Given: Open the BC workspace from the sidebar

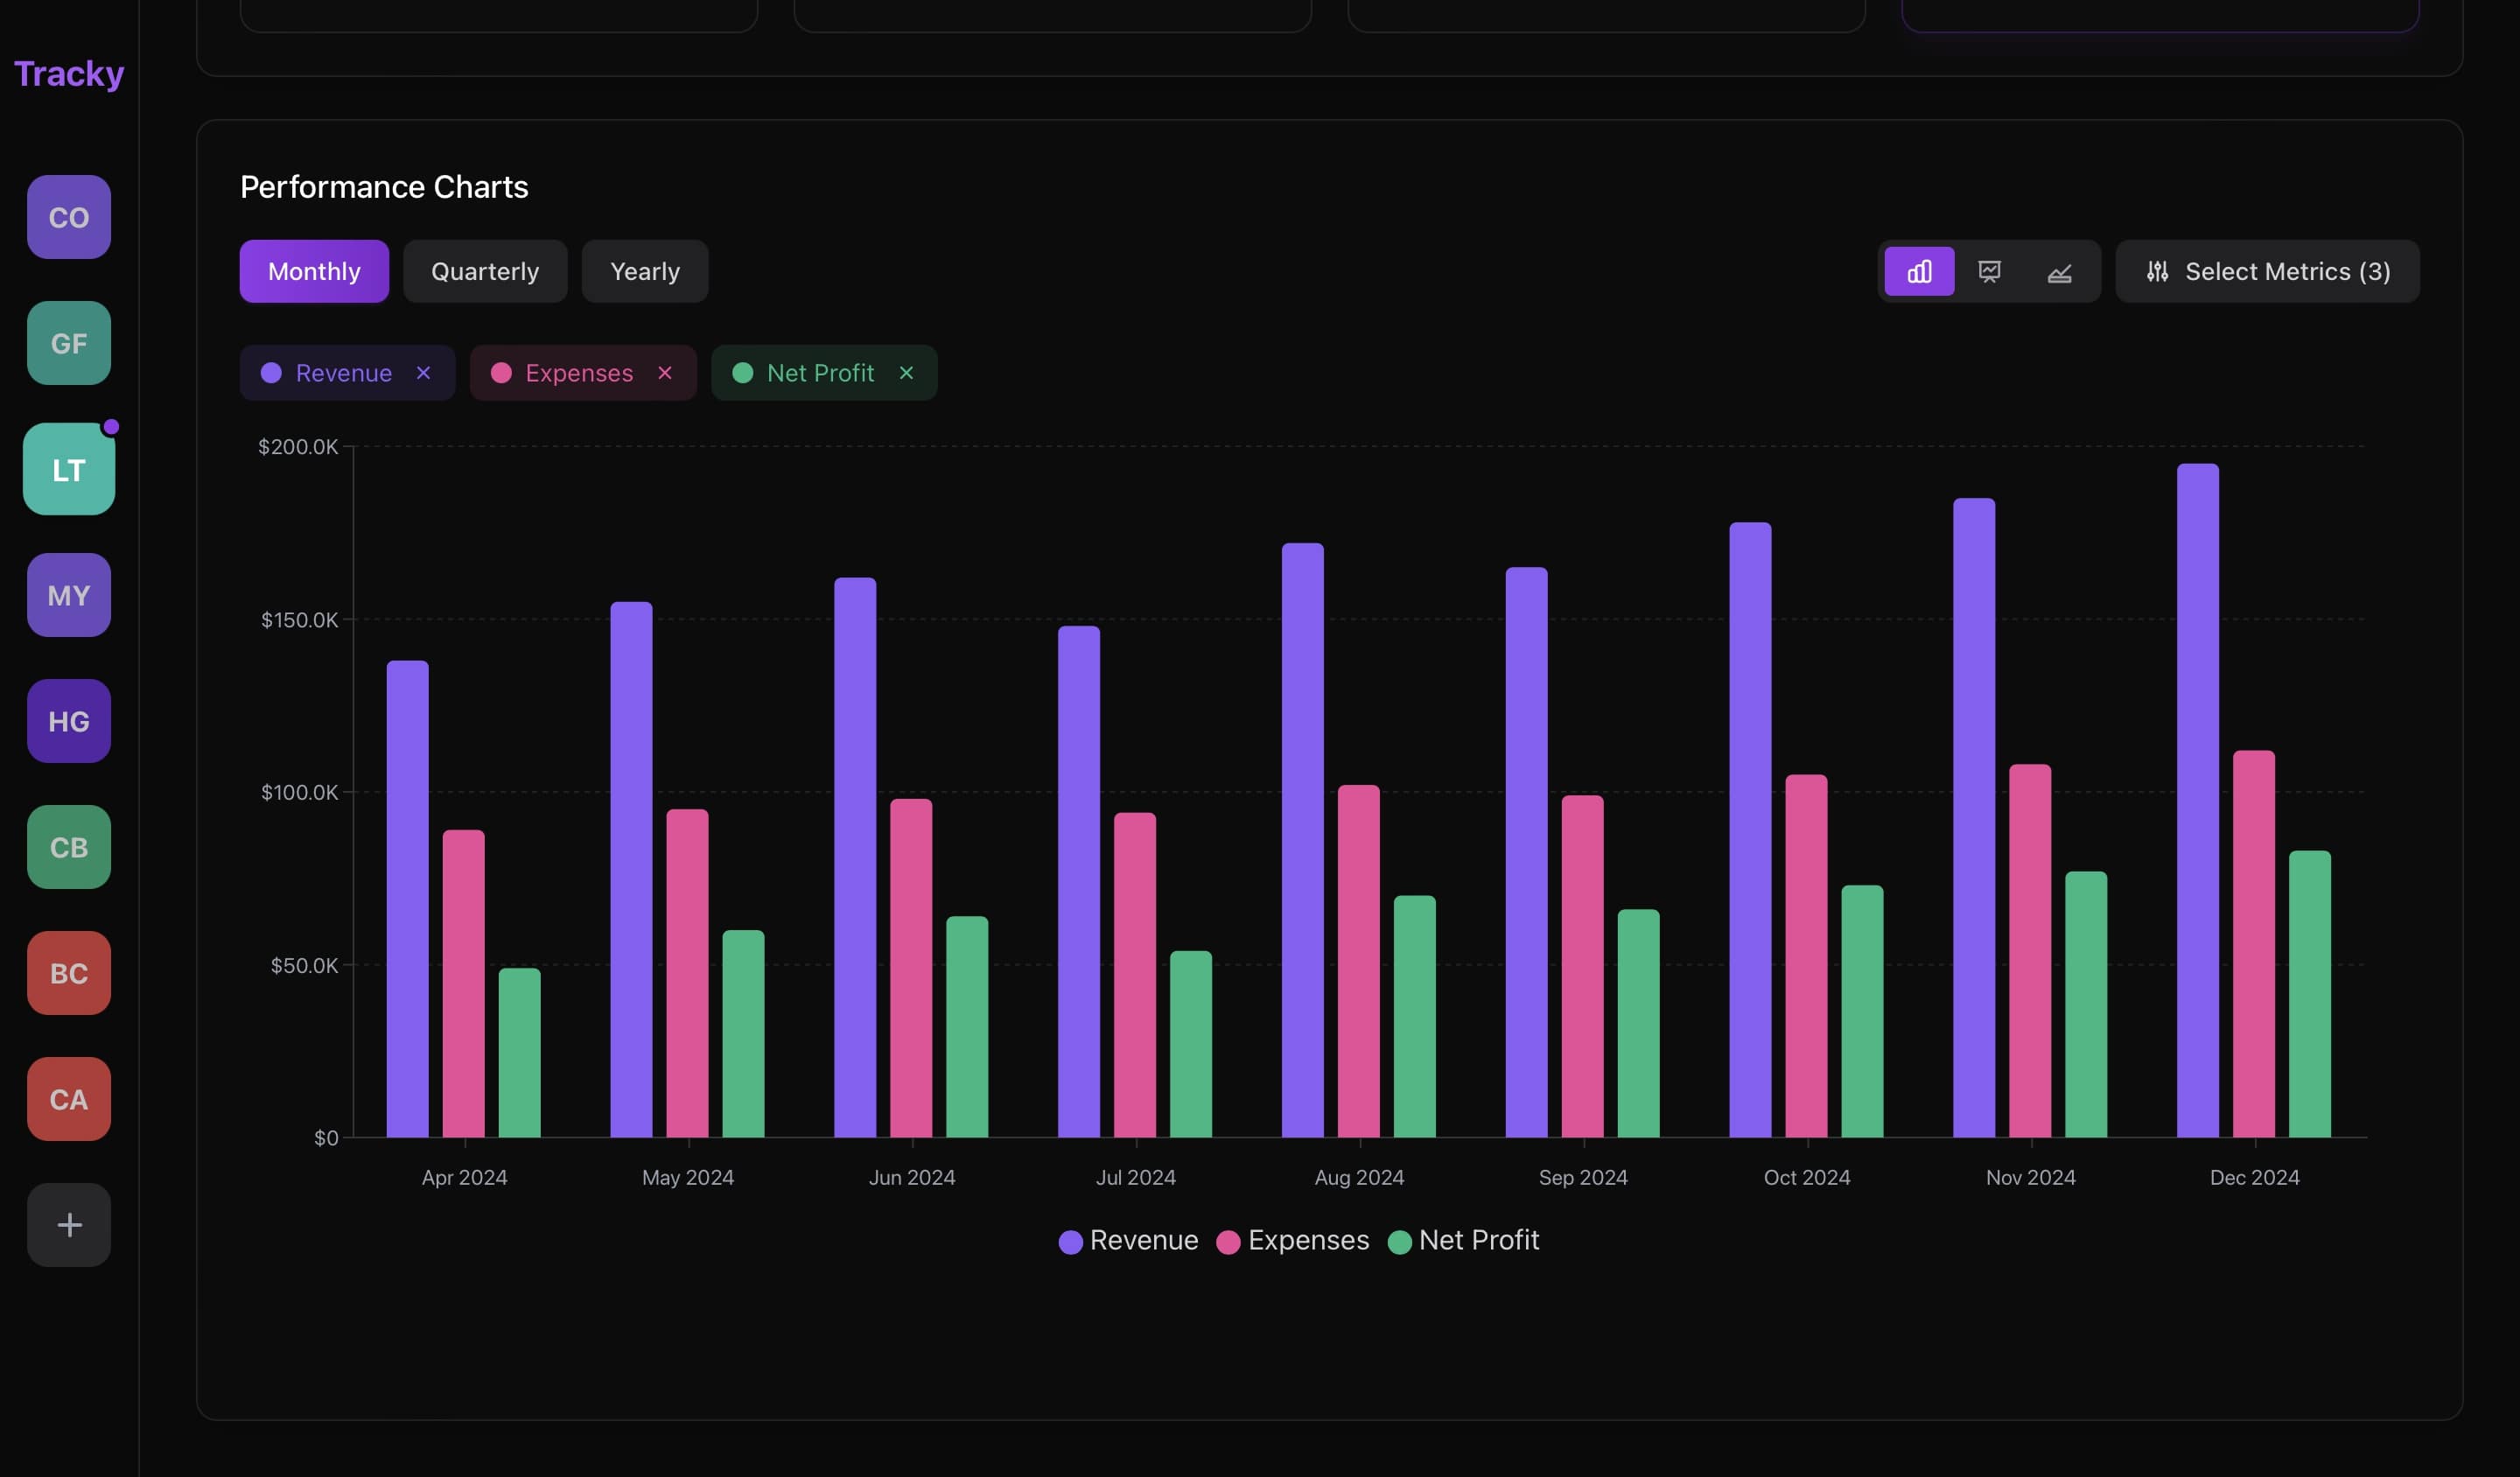Looking at the screenshot, I should 68,972.
